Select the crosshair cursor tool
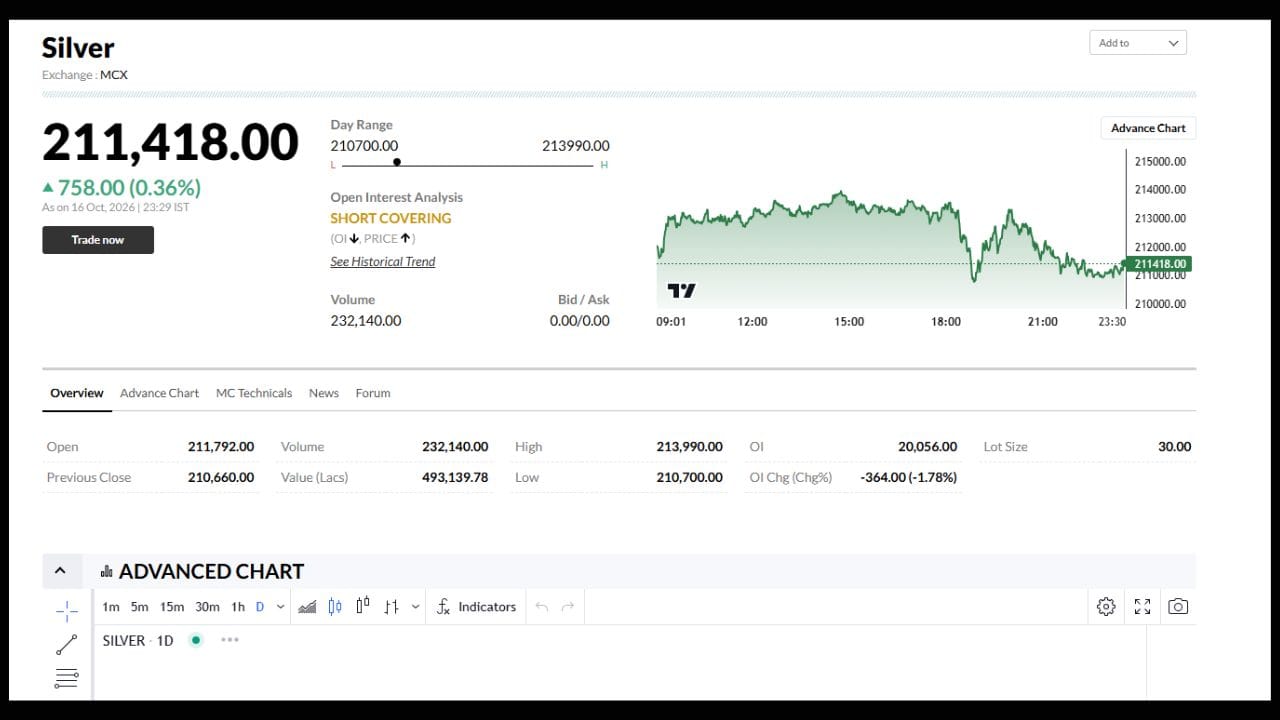This screenshot has height=720, width=1280. click(67, 610)
